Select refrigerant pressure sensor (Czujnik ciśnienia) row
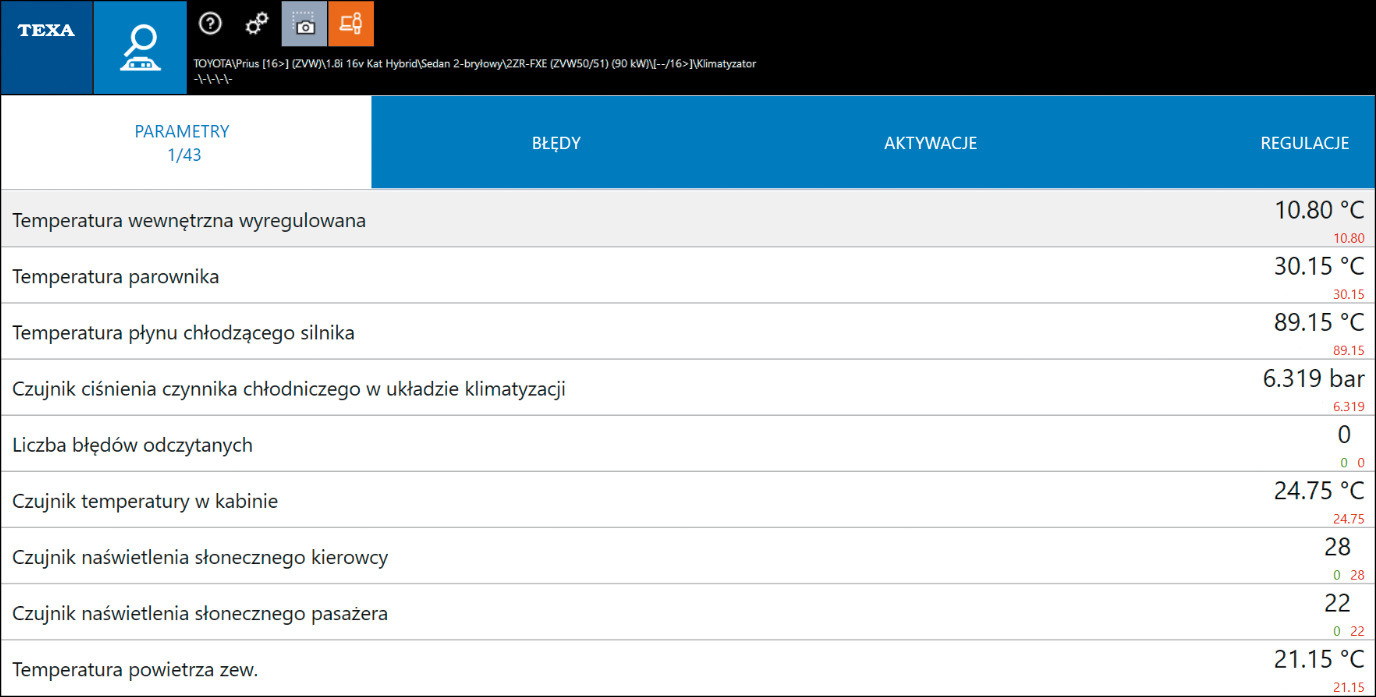Viewport: 1376px width, 697px height. (288, 389)
